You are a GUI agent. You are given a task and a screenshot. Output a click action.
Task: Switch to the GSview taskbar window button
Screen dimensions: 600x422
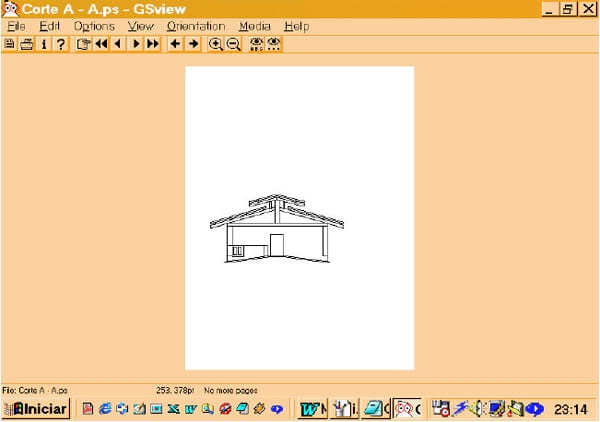407,409
